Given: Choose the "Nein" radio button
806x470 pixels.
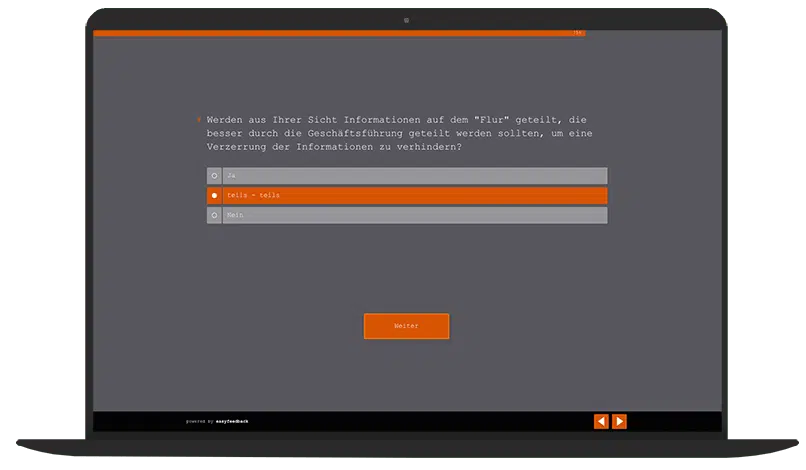Looking at the screenshot, I should click(214, 215).
